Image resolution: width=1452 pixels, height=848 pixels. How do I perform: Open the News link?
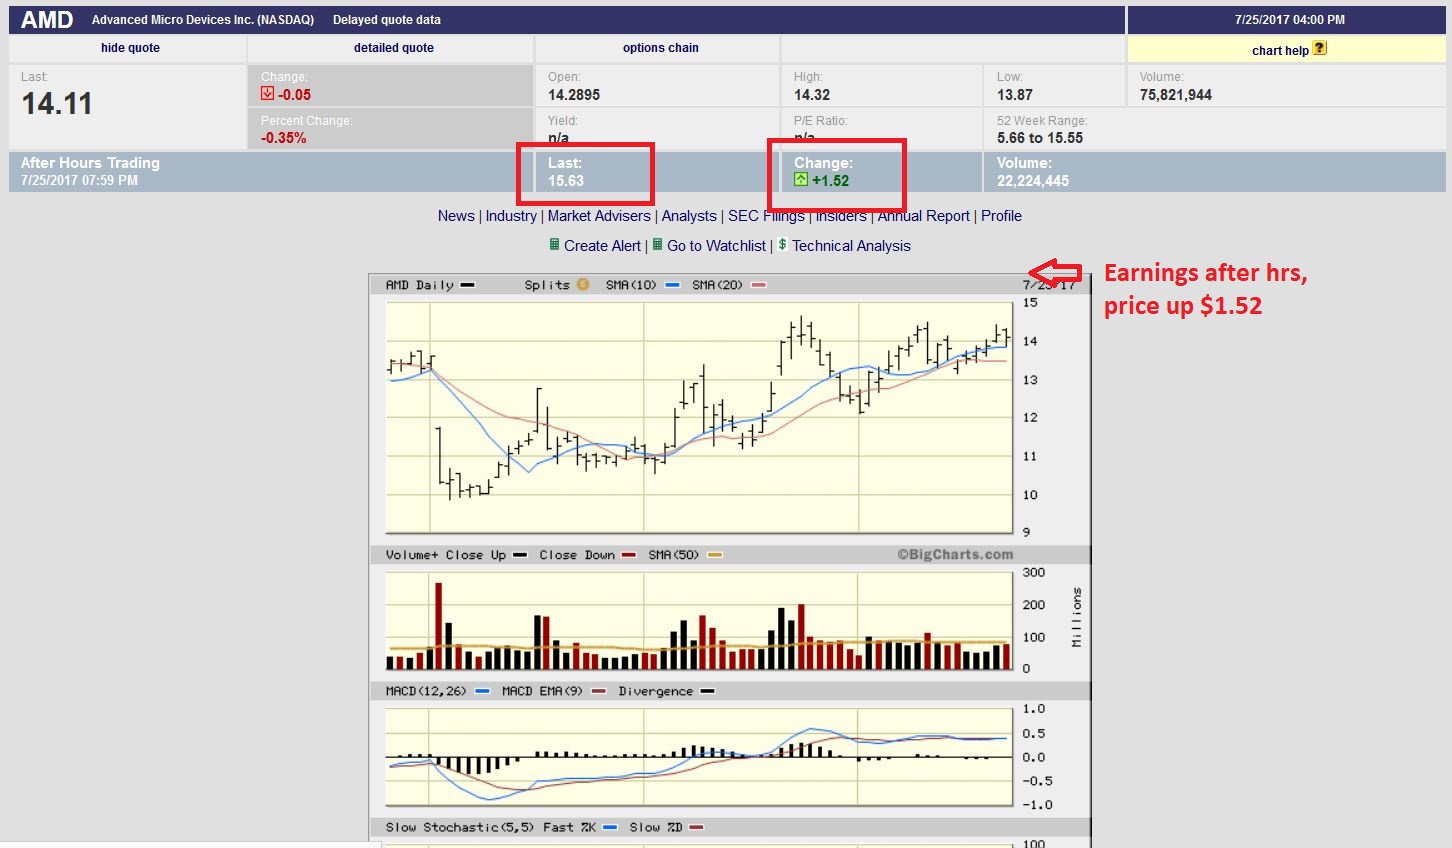click(x=456, y=216)
